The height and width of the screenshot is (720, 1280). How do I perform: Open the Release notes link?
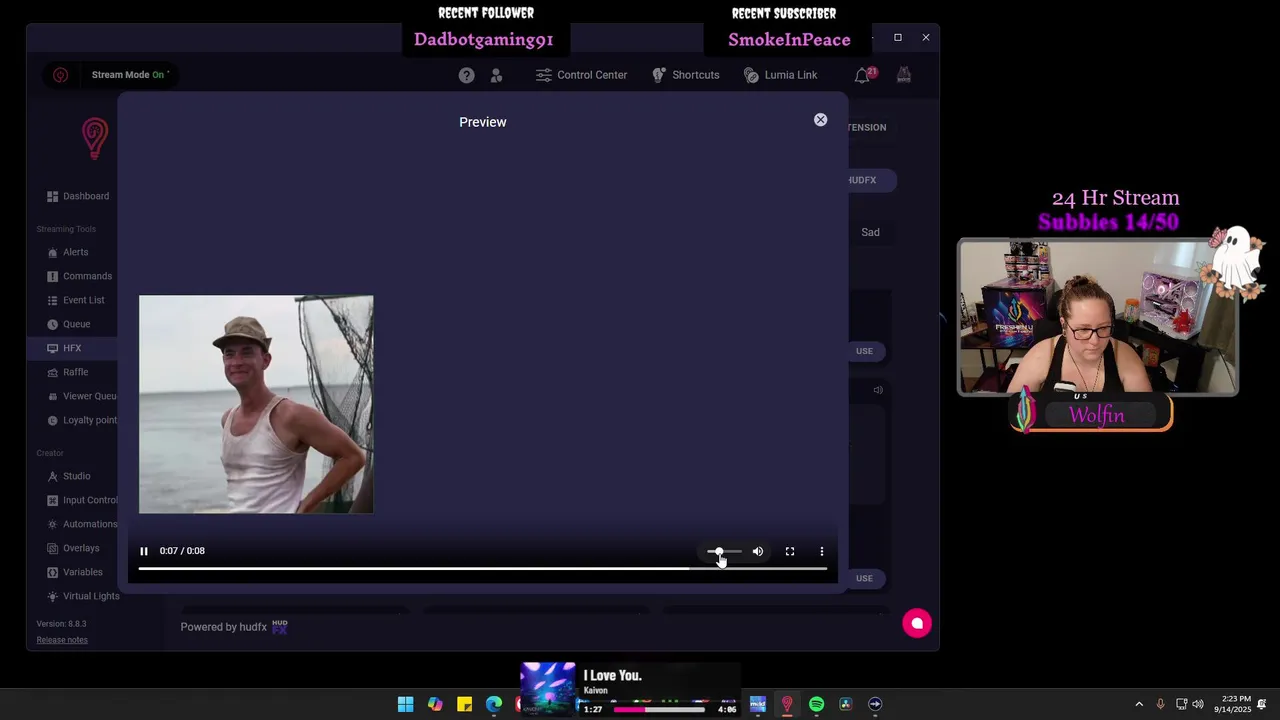62,640
